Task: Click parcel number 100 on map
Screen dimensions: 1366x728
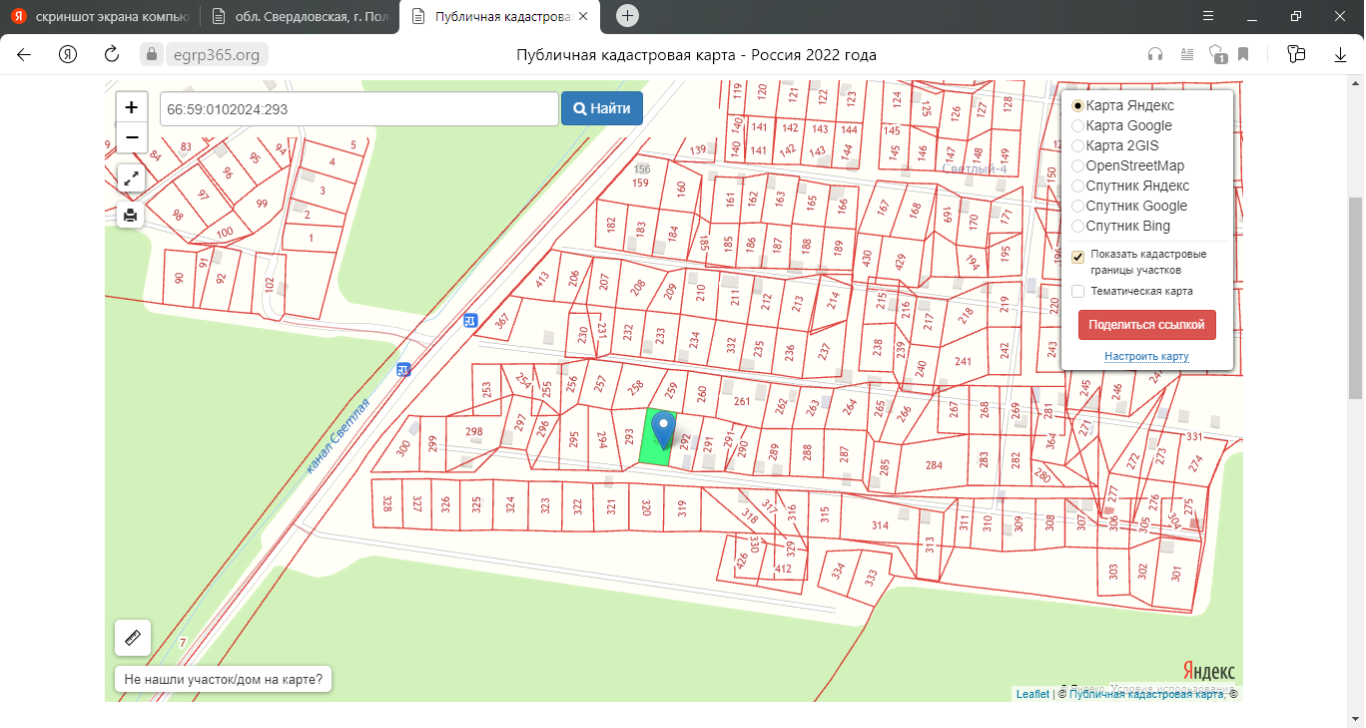Action: pos(224,232)
